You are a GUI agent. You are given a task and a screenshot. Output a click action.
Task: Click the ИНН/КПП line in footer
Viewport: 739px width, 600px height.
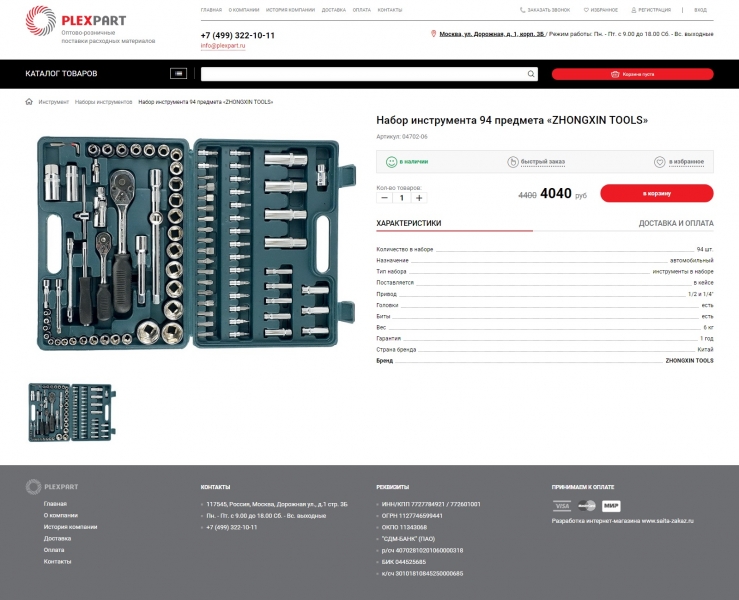[x=431, y=504]
